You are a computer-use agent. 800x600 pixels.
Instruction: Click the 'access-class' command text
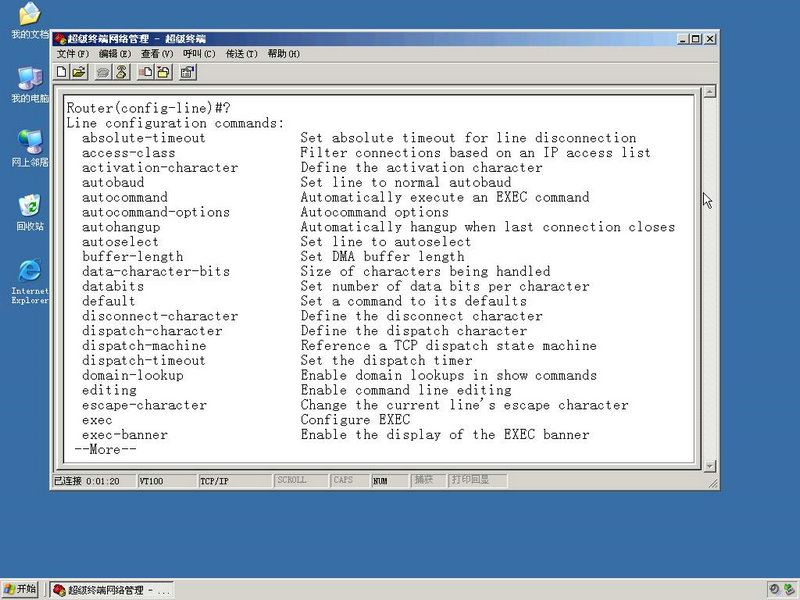129,153
